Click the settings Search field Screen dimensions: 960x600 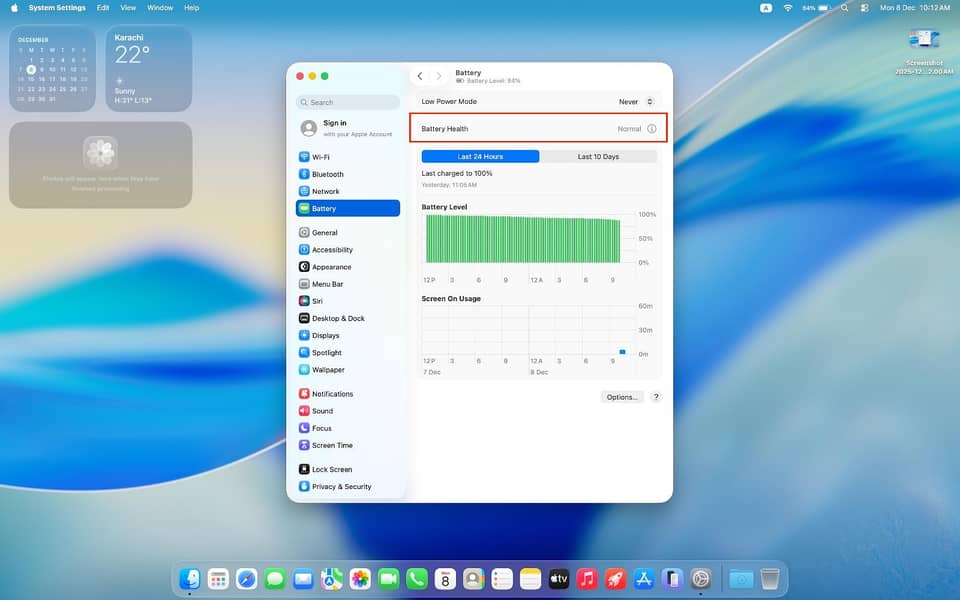348,102
